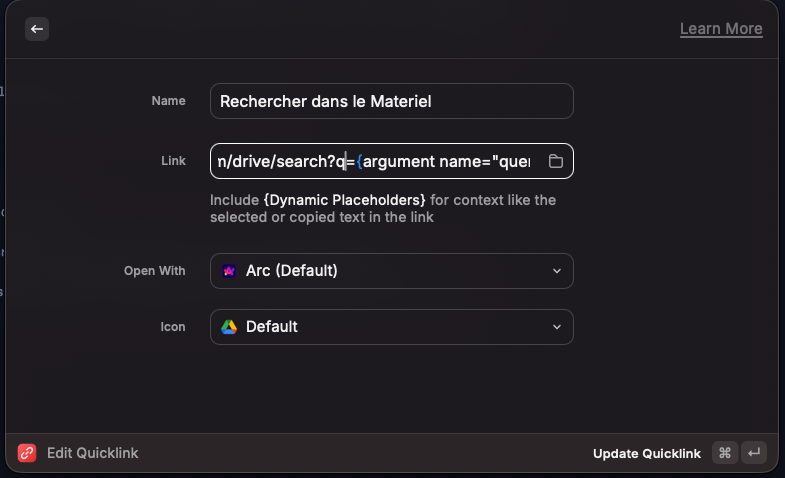The width and height of the screenshot is (785, 478).
Task: Open the Open With dropdown
Action: pos(391,271)
